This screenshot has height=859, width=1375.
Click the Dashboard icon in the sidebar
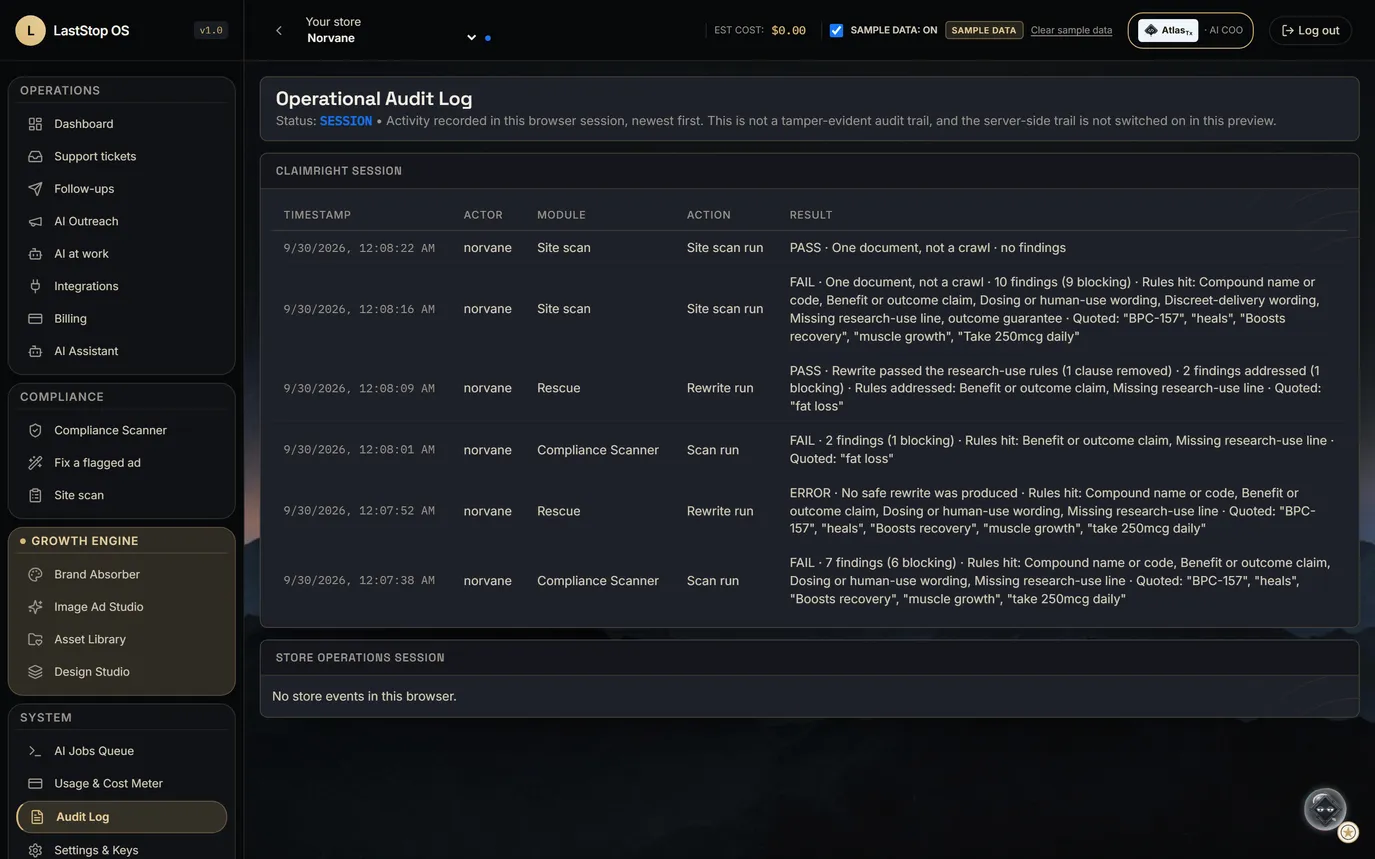[x=35, y=124]
